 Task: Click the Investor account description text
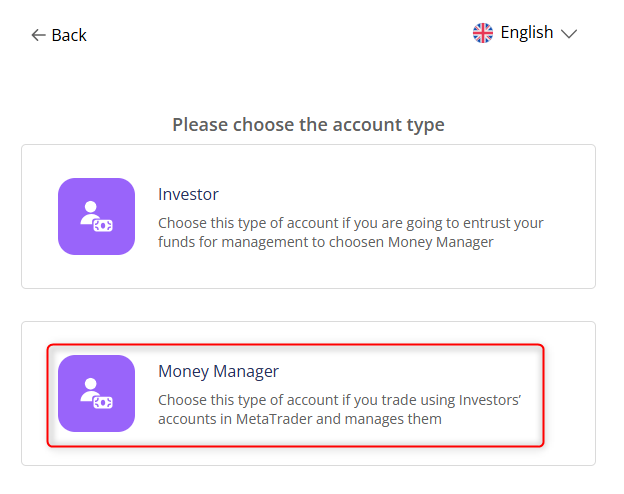click(x=350, y=232)
